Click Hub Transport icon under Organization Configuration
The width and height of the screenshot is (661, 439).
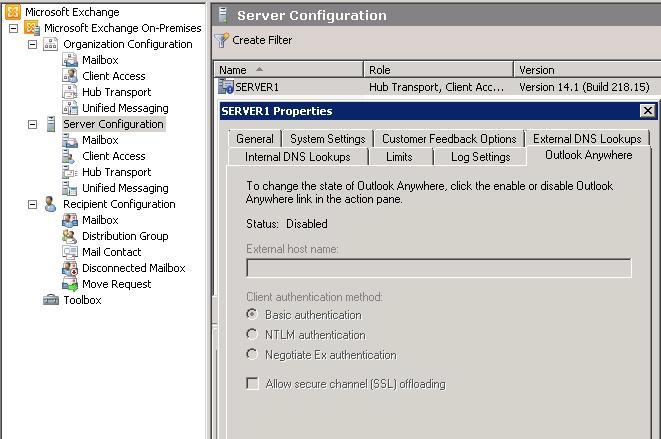pyautogui.click(x=70, y=92)
